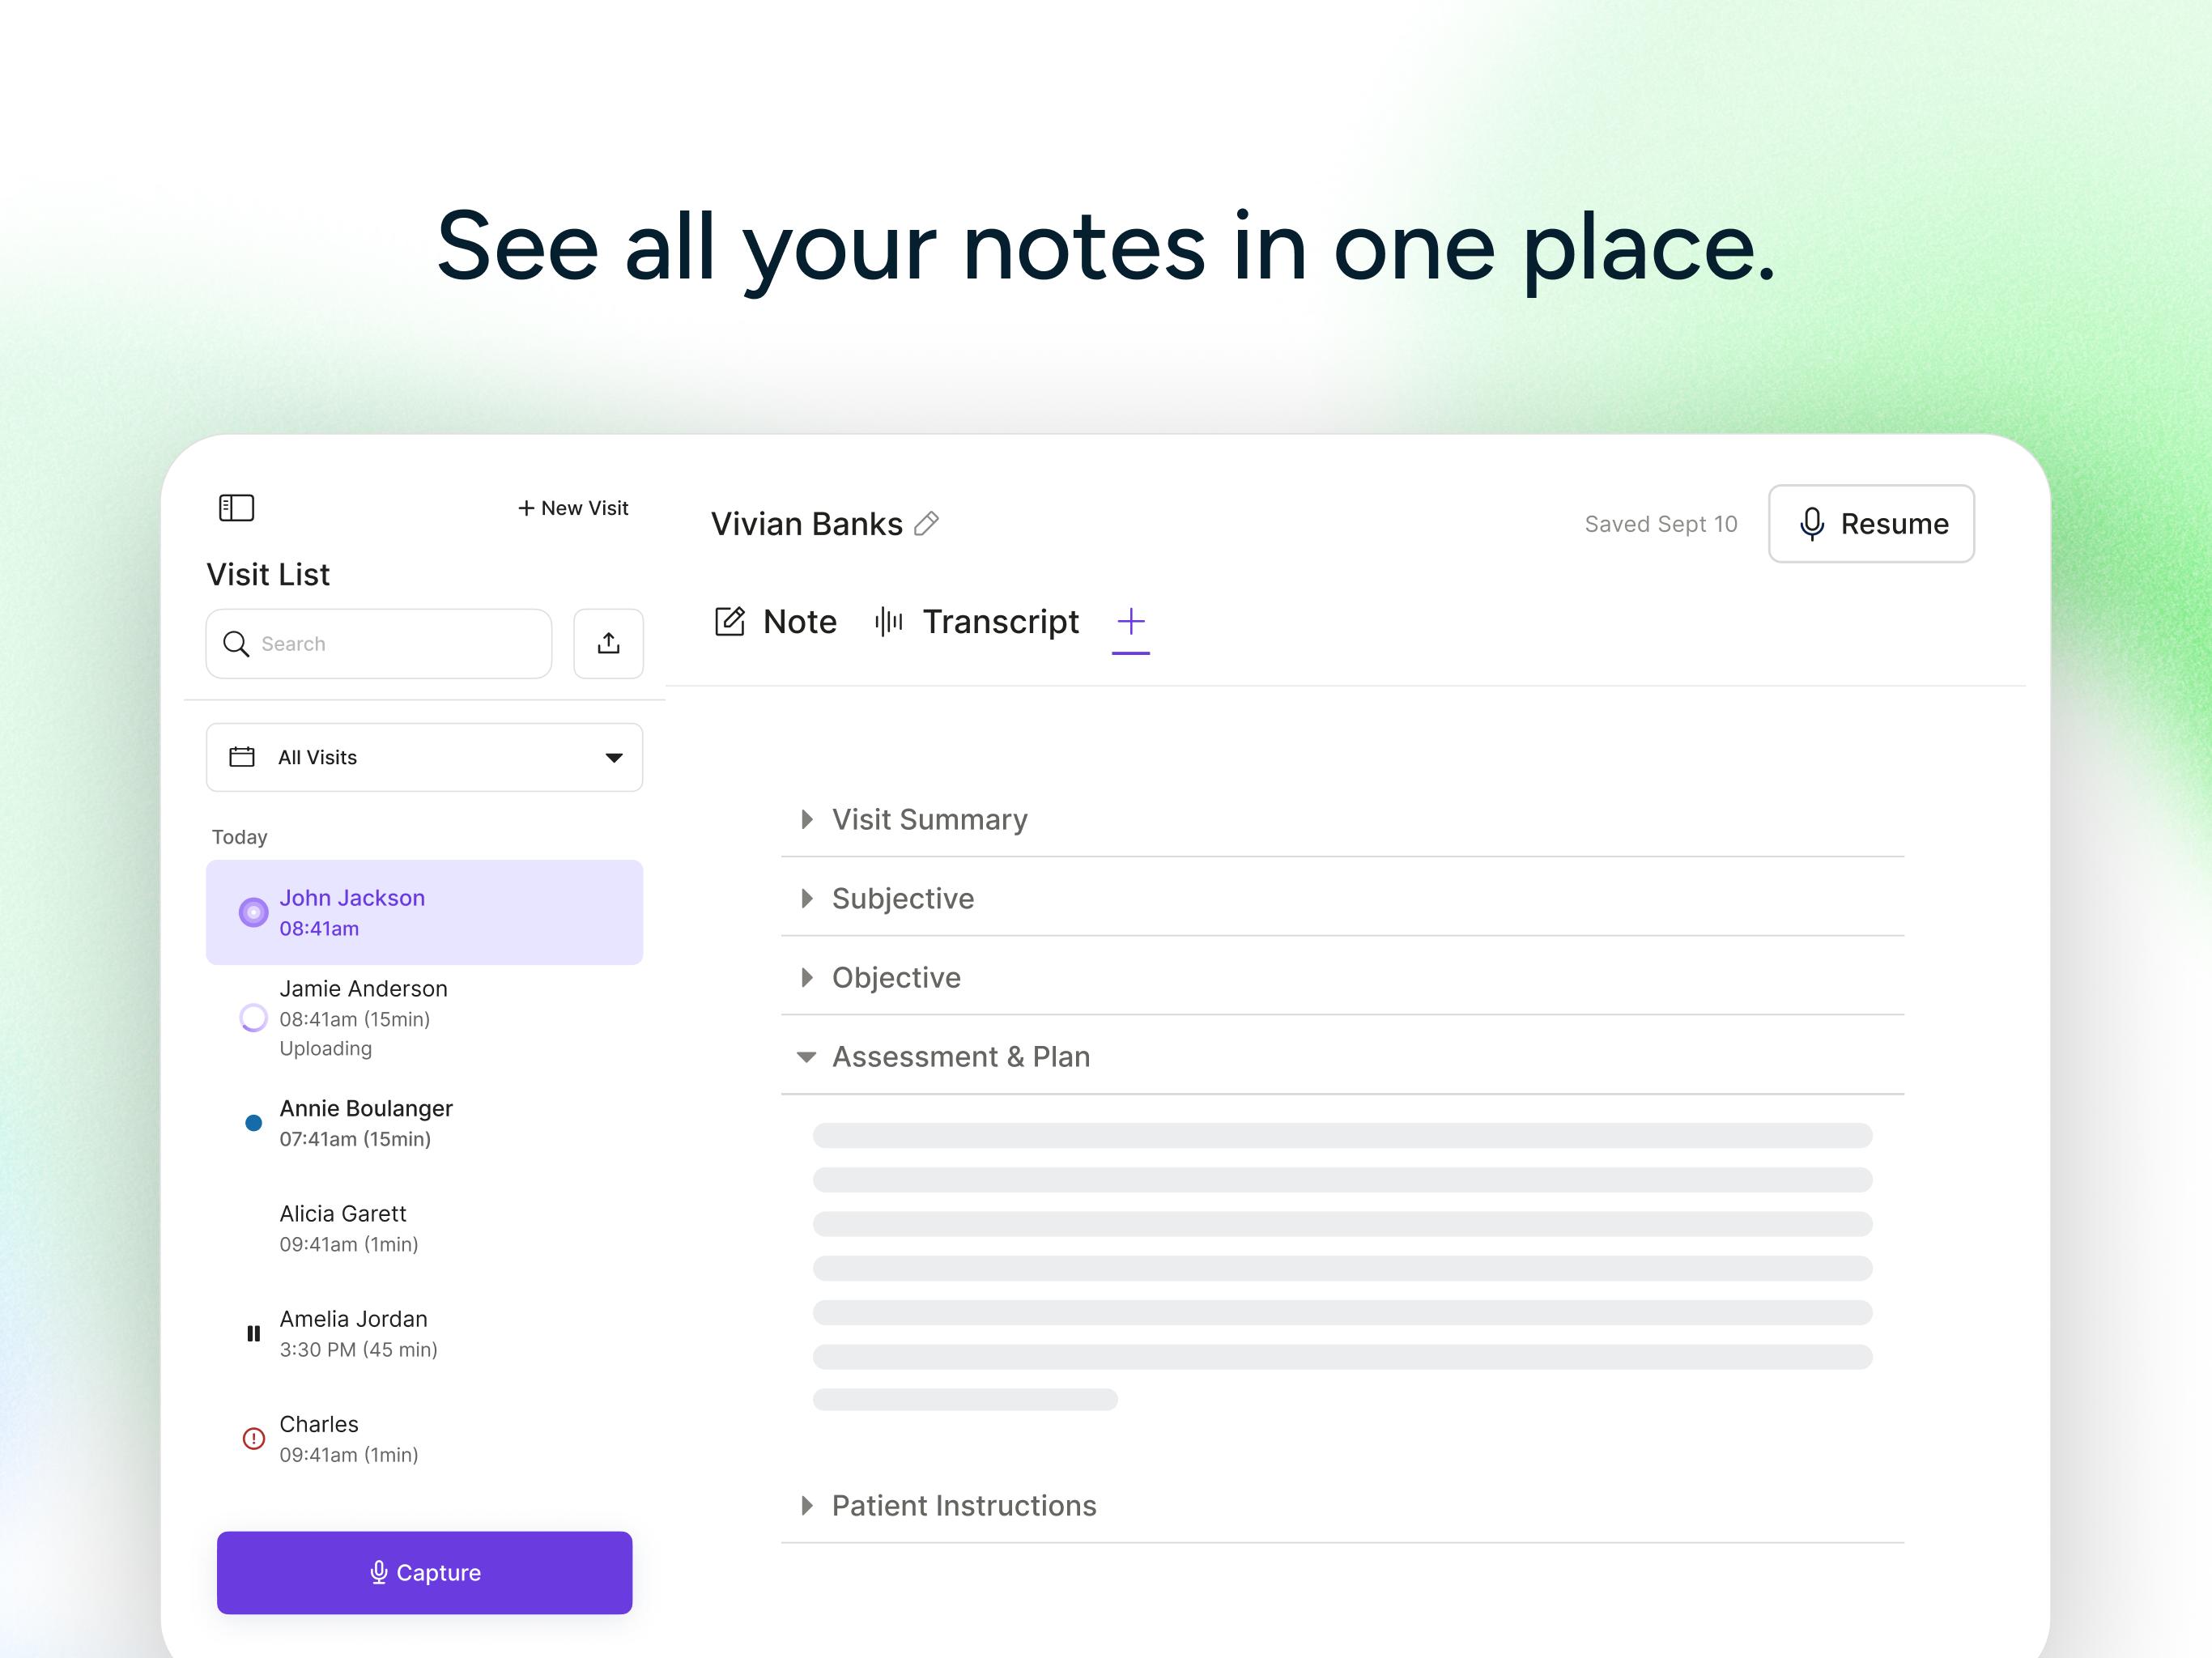Open the export icon beside search
This screenshot has width=2212, height=1658.
[x=609, y=643]
